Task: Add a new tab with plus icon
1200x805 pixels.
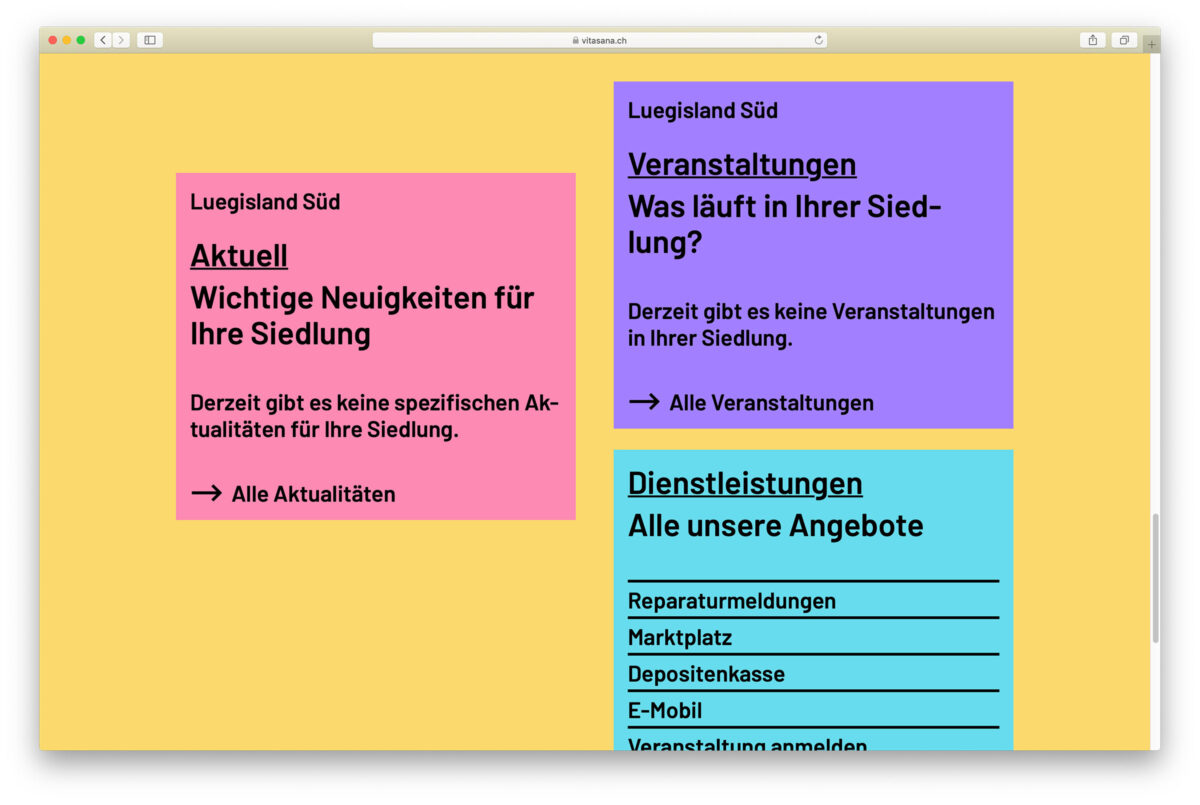Action: 1151,44
